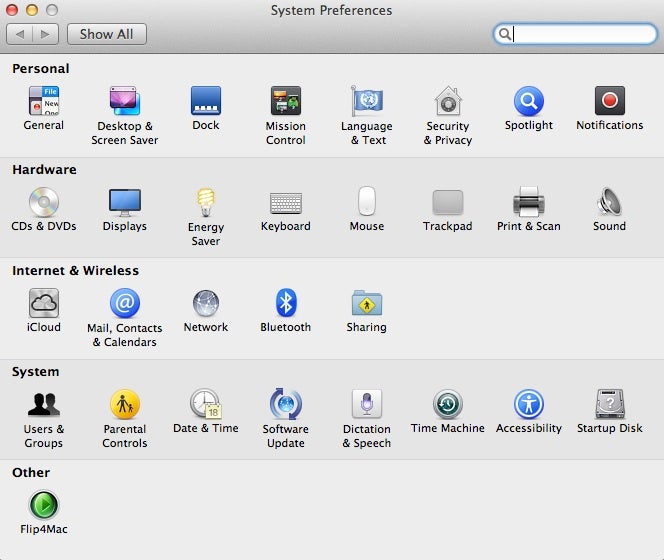Screen dimensions: 664x560
Task: Click the Print & Scan icon
Action: 528,203
